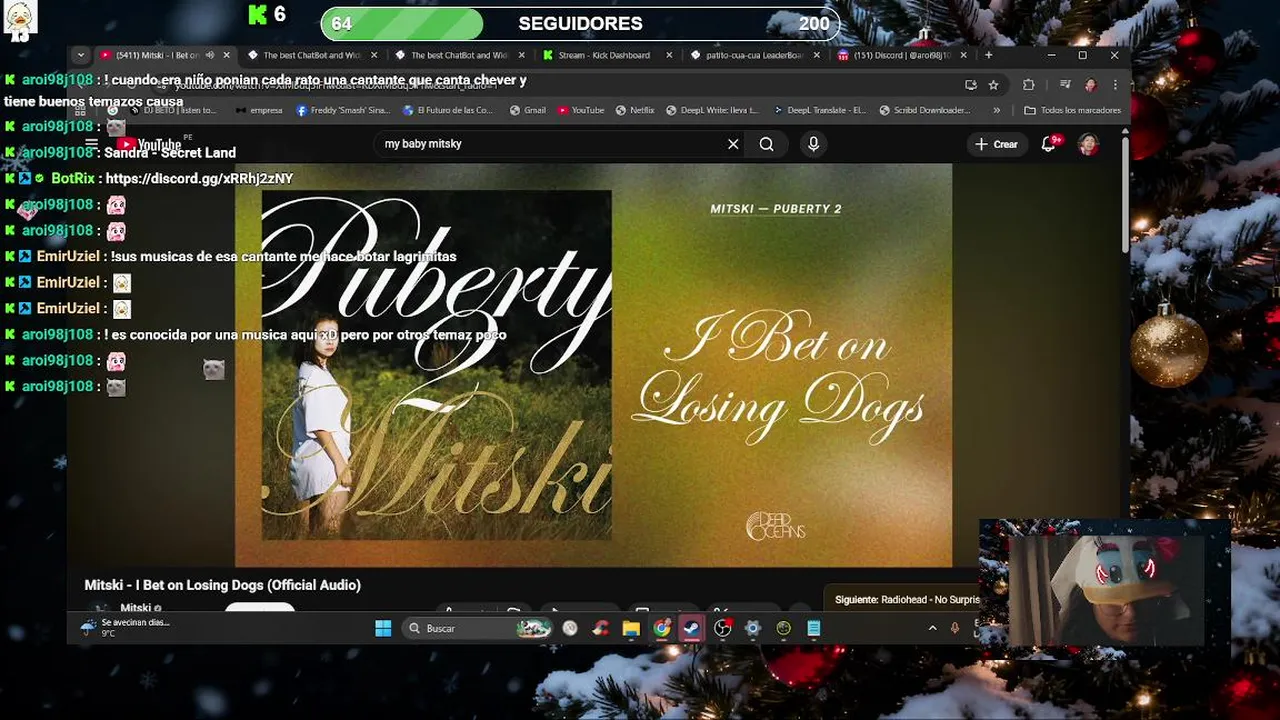Open the weather widget showing 9°C
The height and width of the screenshot is (720, 1280).
click(x=125, y=627)
